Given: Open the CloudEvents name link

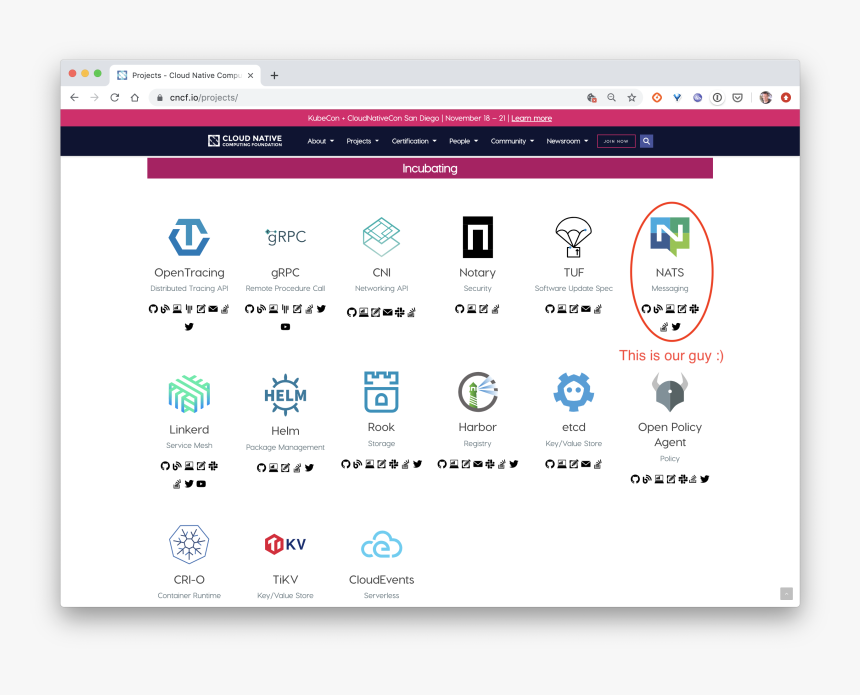Looking at the screenshot, I should (381, 579).
